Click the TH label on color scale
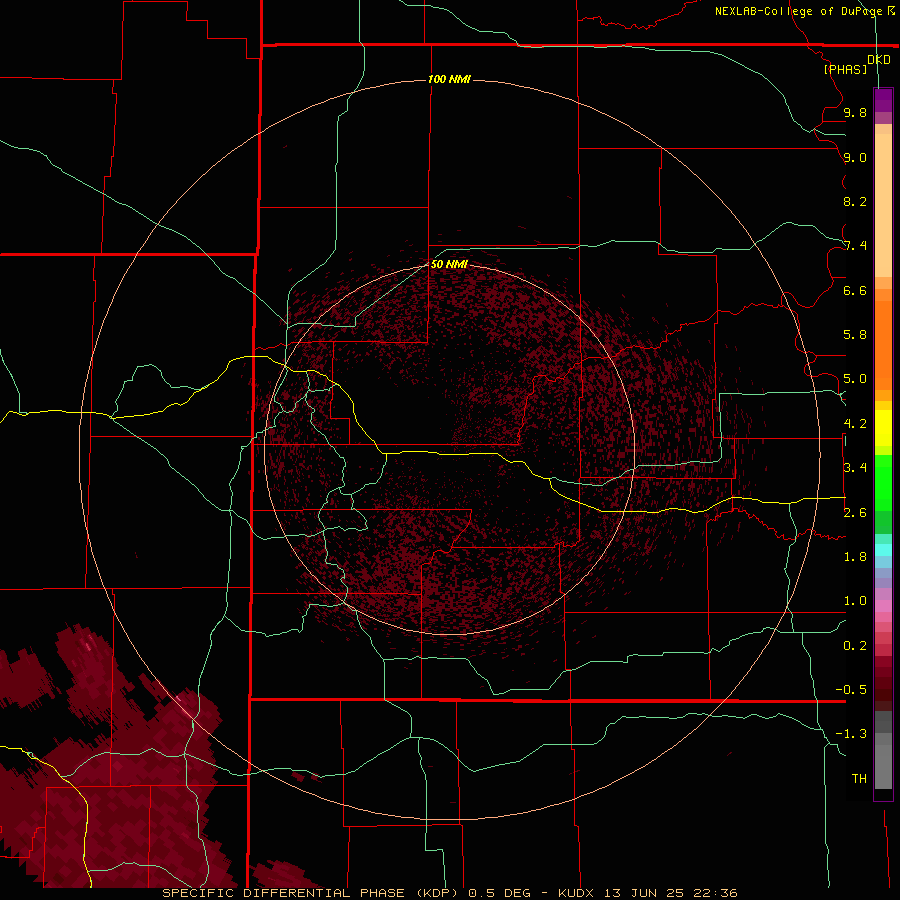900x900 pixels. tap(859, 778)
